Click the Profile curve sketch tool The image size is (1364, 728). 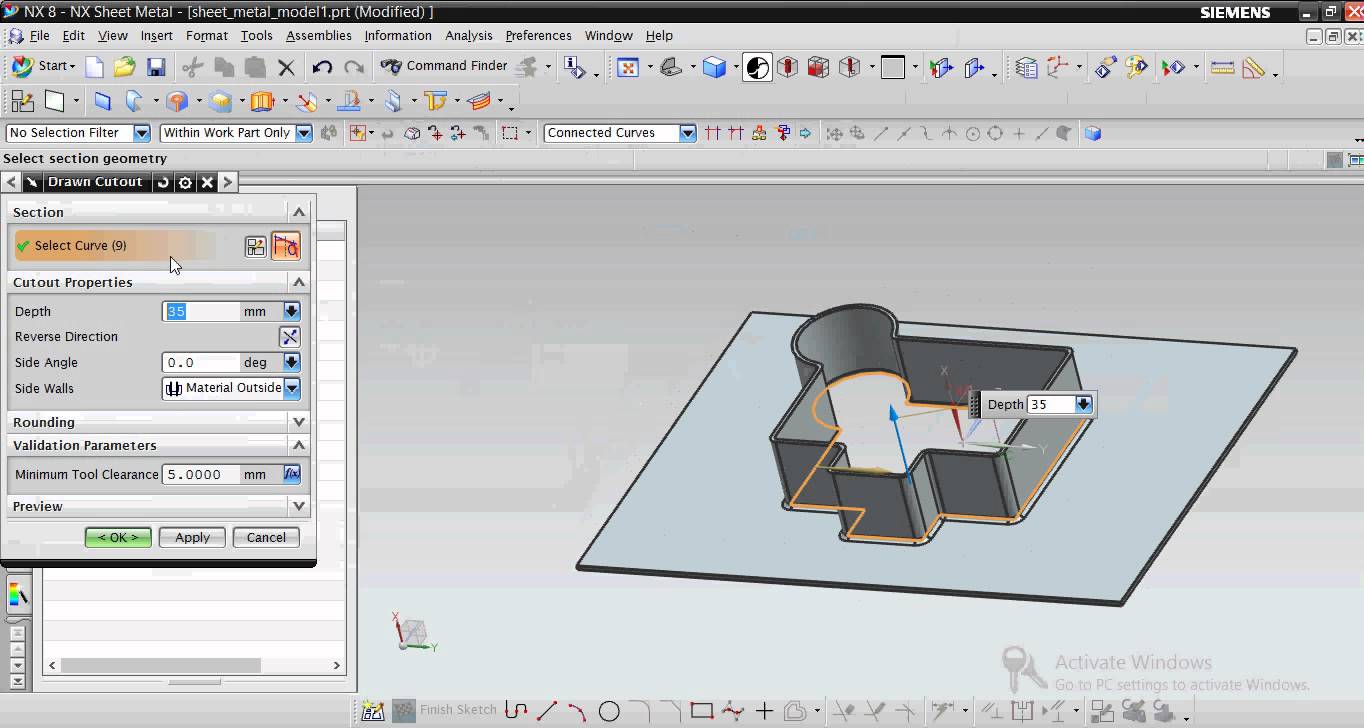(516, 711)
